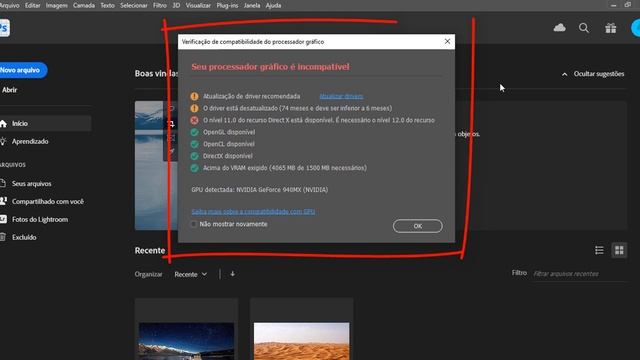Screen dimensions: 640x360
Task: Click the Abrir button
Action: pos(9,90)
